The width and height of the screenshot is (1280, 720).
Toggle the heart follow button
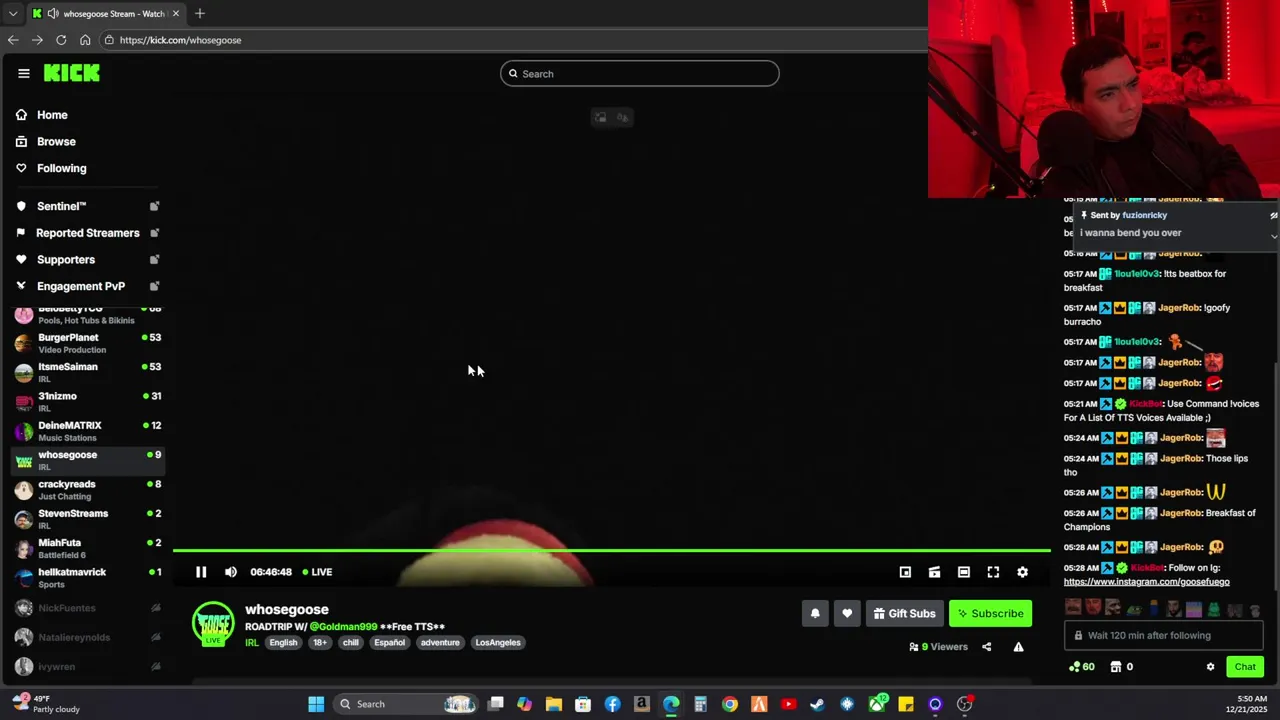pos(847,614)
